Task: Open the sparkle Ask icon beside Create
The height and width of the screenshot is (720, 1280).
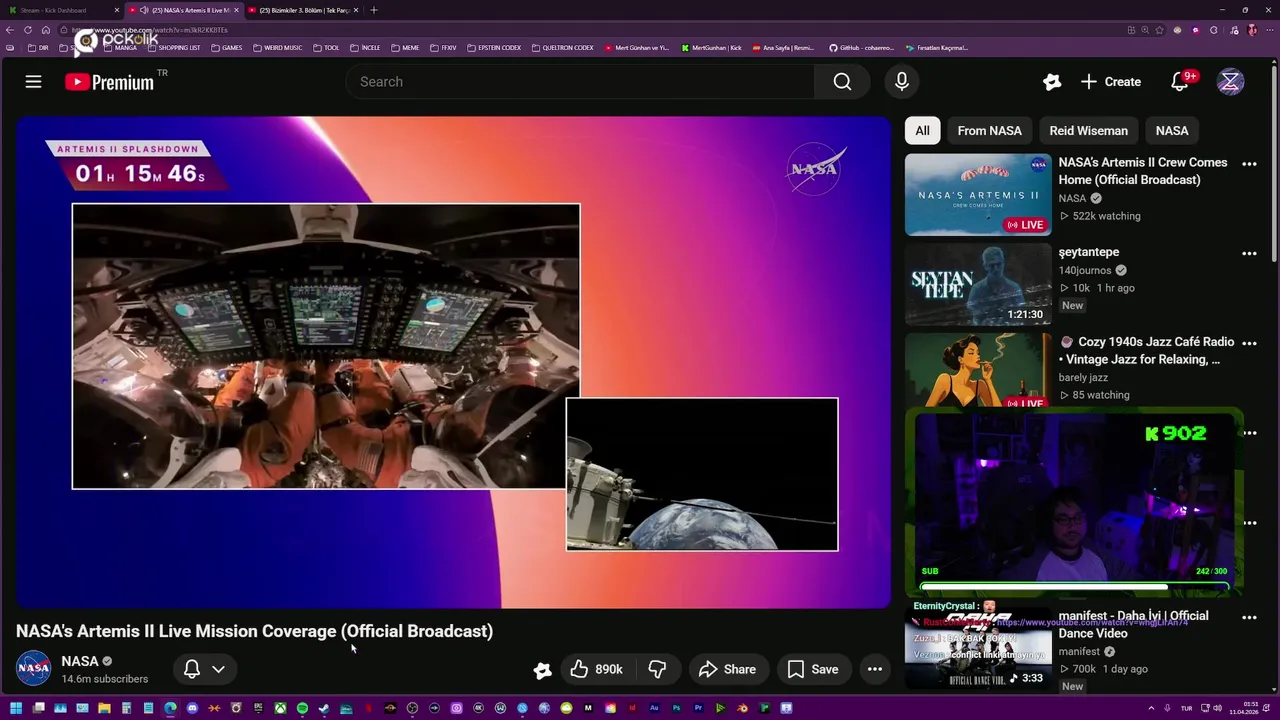Action: (x=1051, y=82)
